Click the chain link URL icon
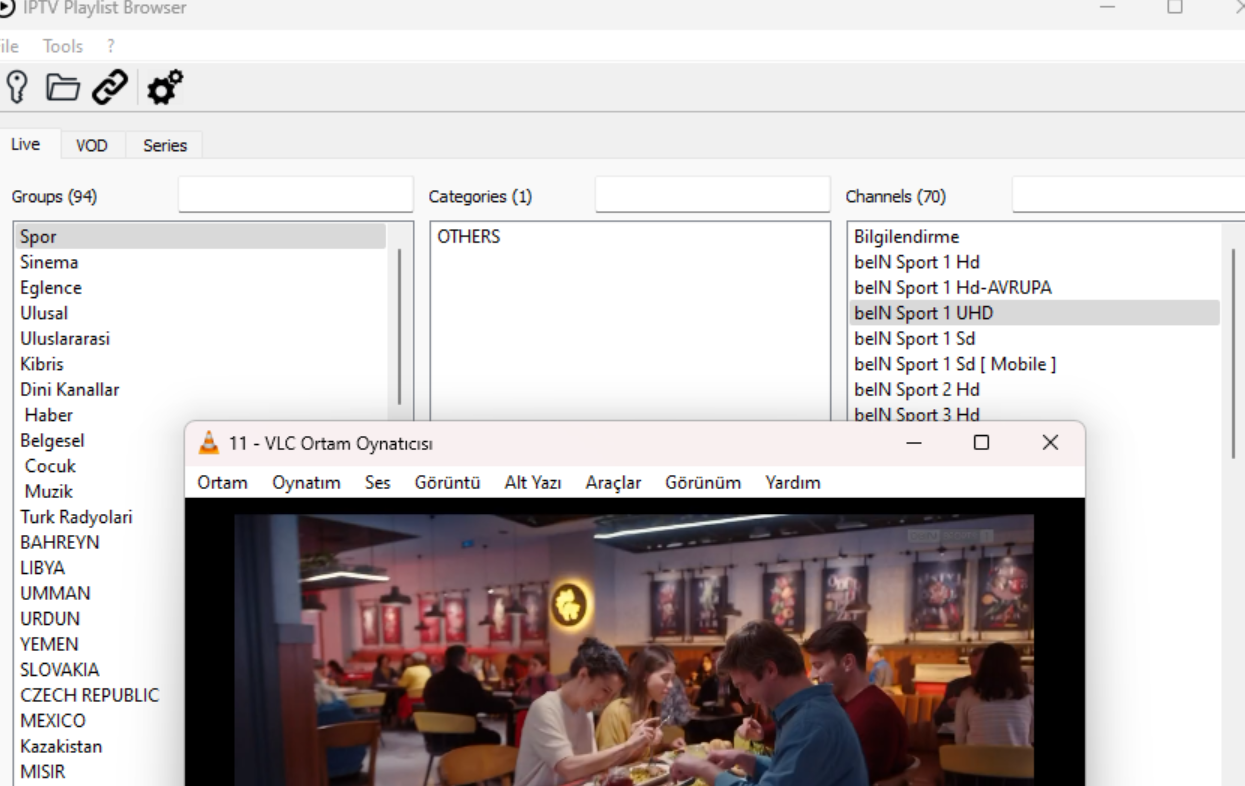Screen dimensions: 1245x786 [110, 88]
